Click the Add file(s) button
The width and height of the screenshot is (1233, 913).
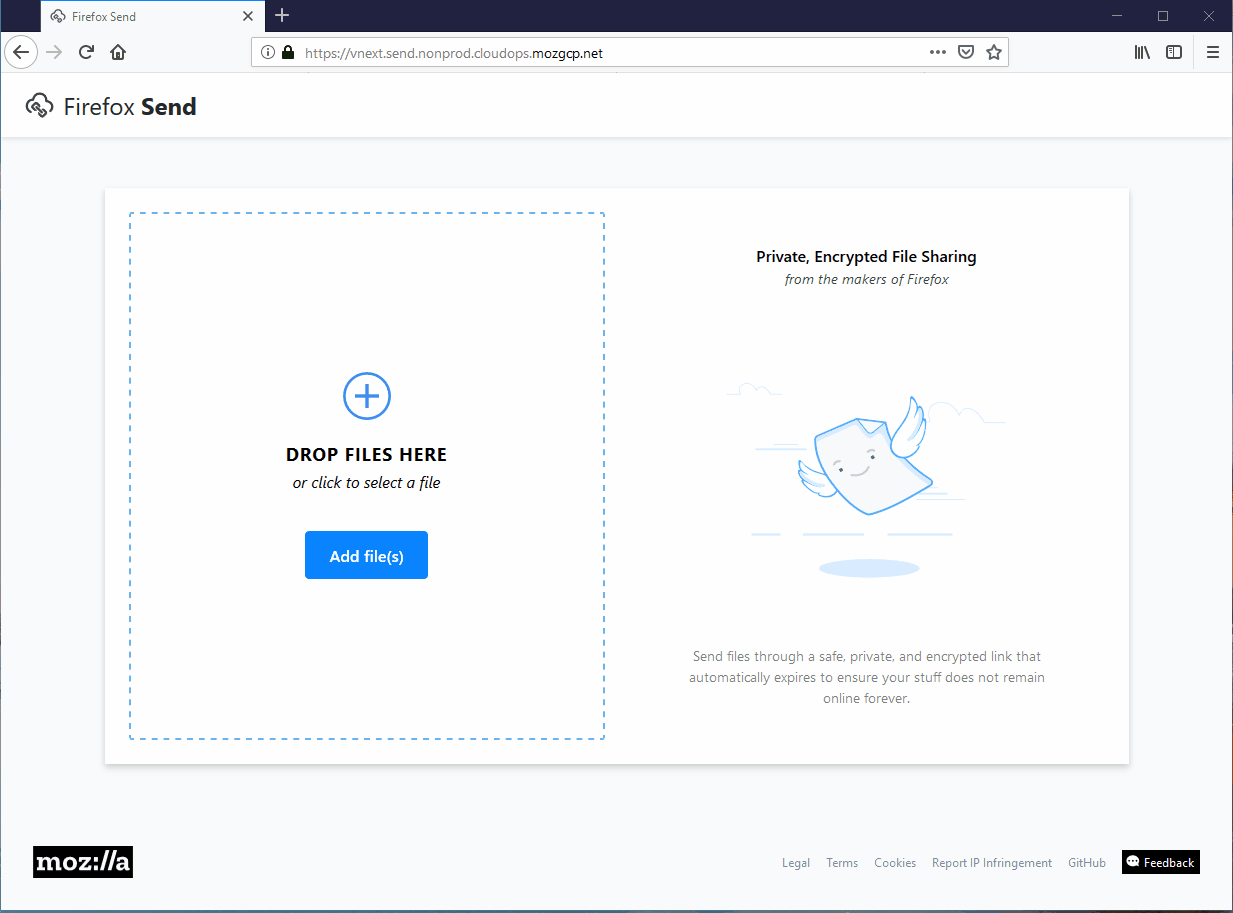366,555
